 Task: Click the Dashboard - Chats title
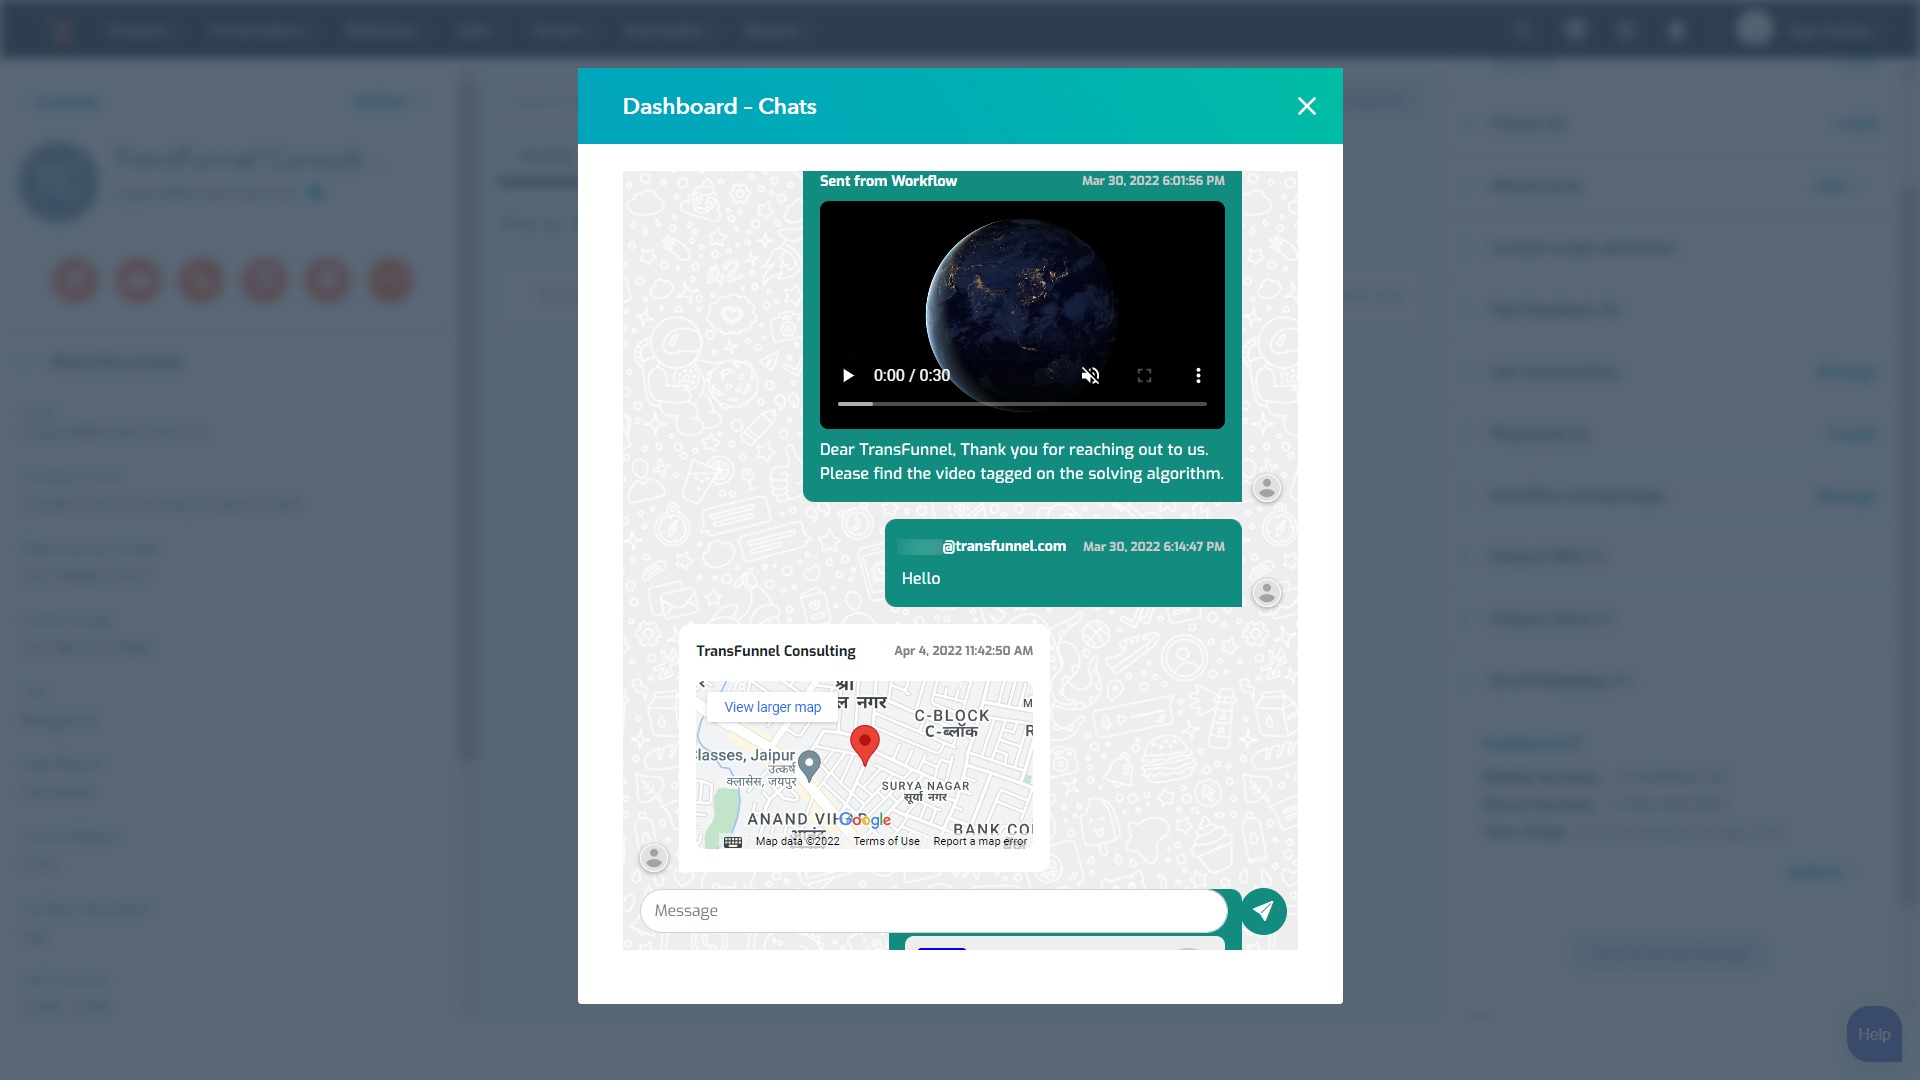(x=719, y=106)
